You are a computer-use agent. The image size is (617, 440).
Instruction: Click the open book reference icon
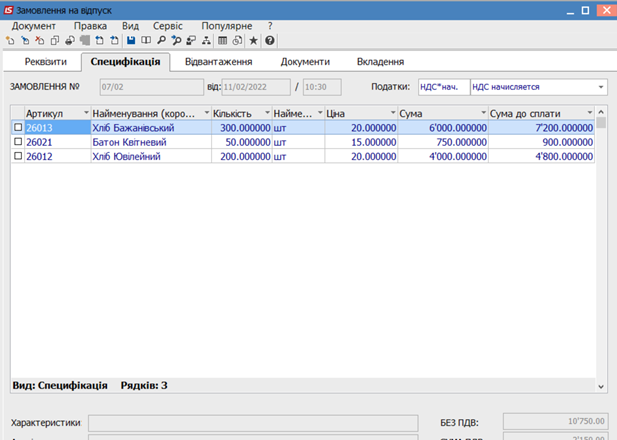tap(146, 41)
